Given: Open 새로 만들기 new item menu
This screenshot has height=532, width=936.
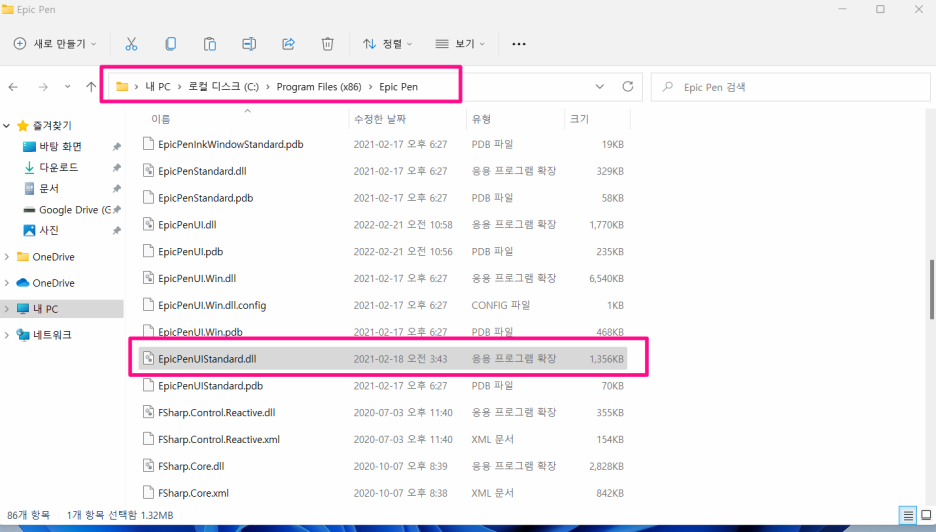Looking at the screenshot, I should (54, 44).
